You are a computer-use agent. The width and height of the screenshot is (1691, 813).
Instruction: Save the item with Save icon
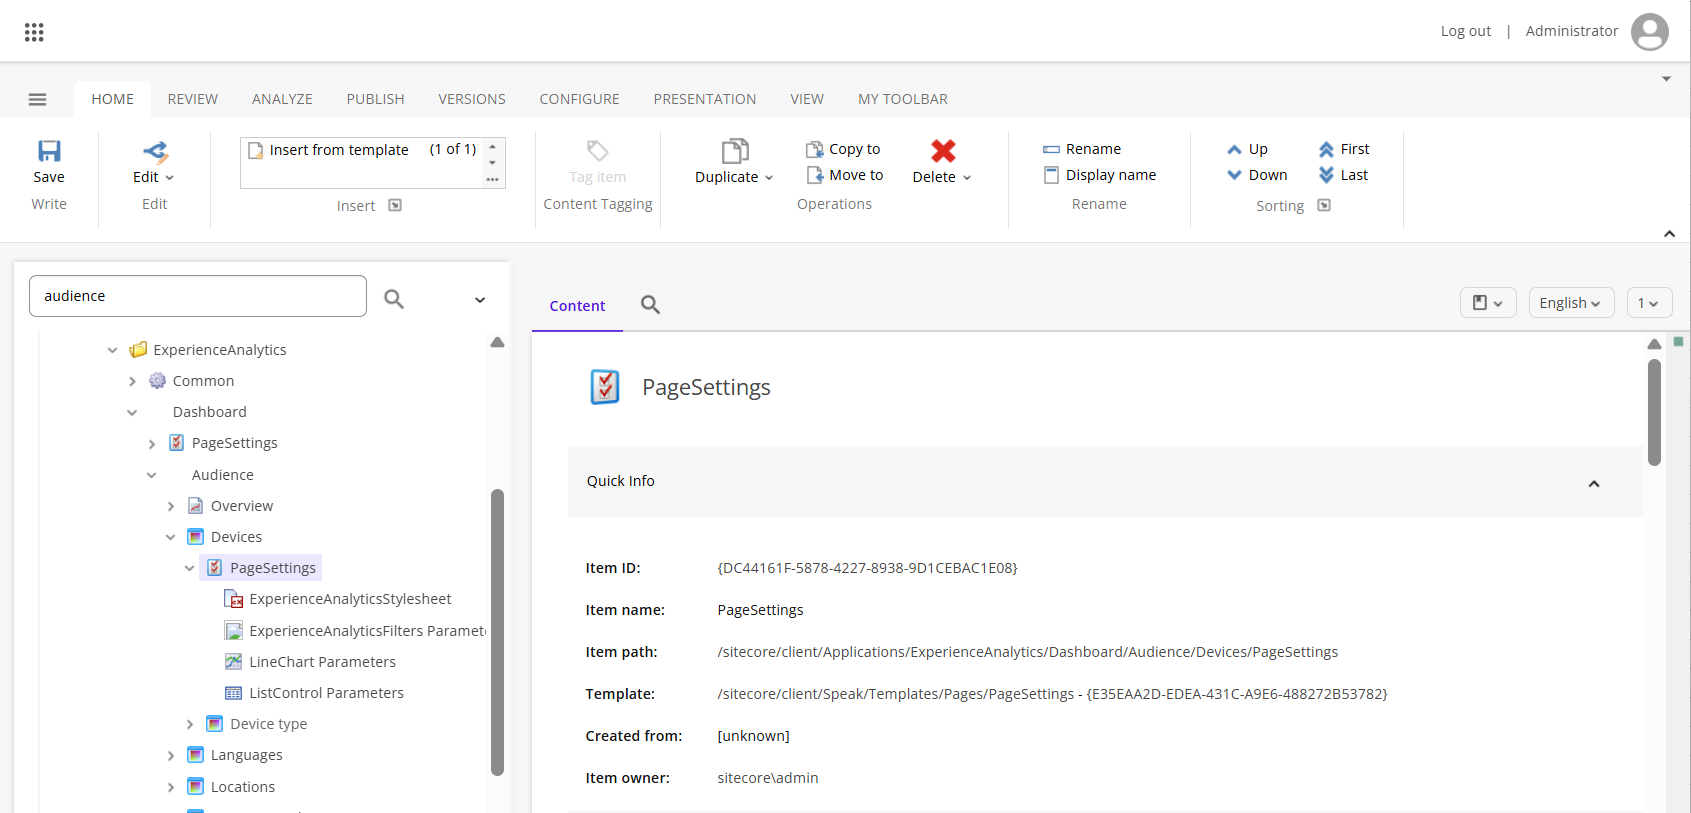click(49, 151)
